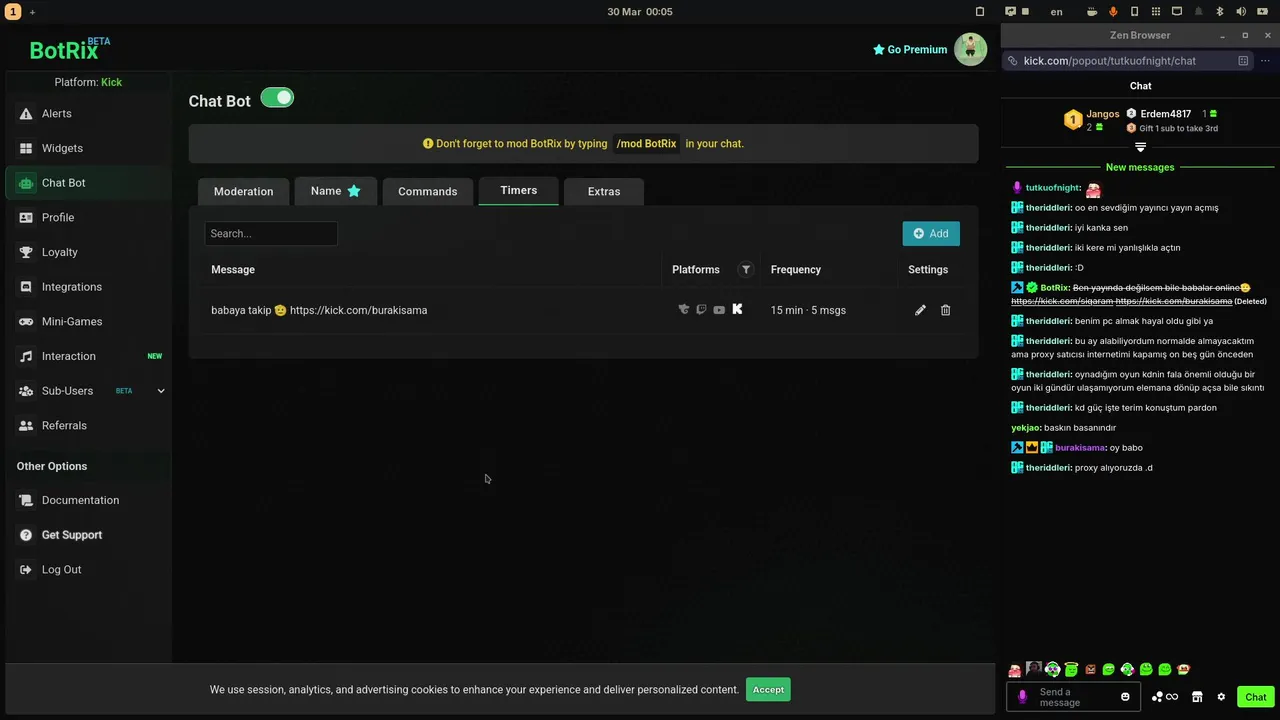
Task: Click the Chat Bot robot icon in sidebar
Action: click(26, 183)
